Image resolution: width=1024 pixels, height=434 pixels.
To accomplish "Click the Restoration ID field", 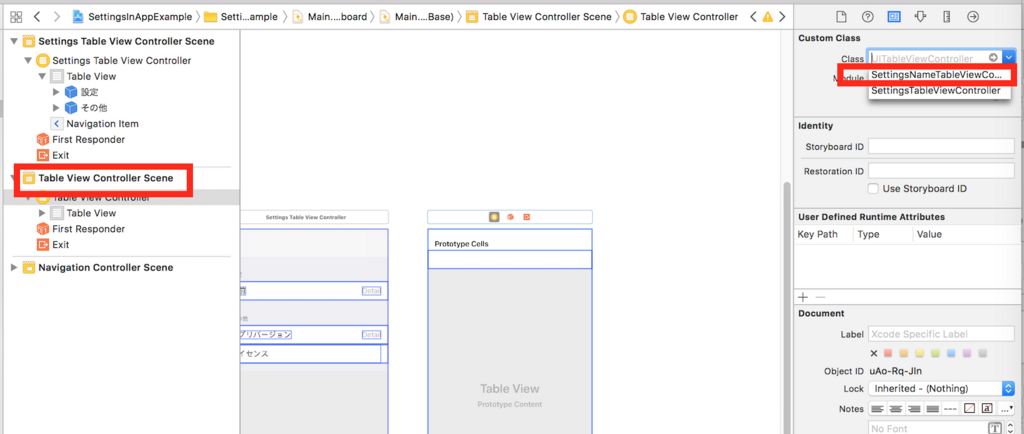I will (941, 171).
